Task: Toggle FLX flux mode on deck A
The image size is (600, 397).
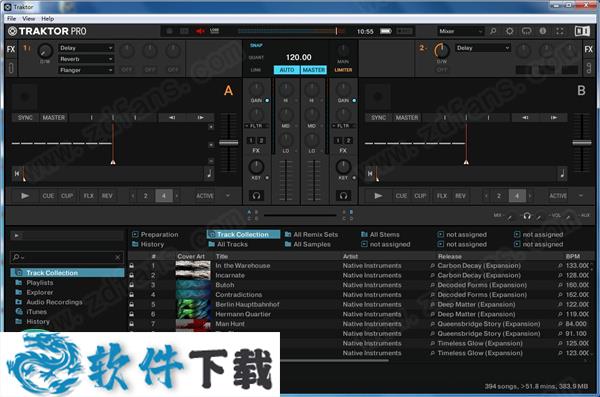Action: [x=88, y=196]
